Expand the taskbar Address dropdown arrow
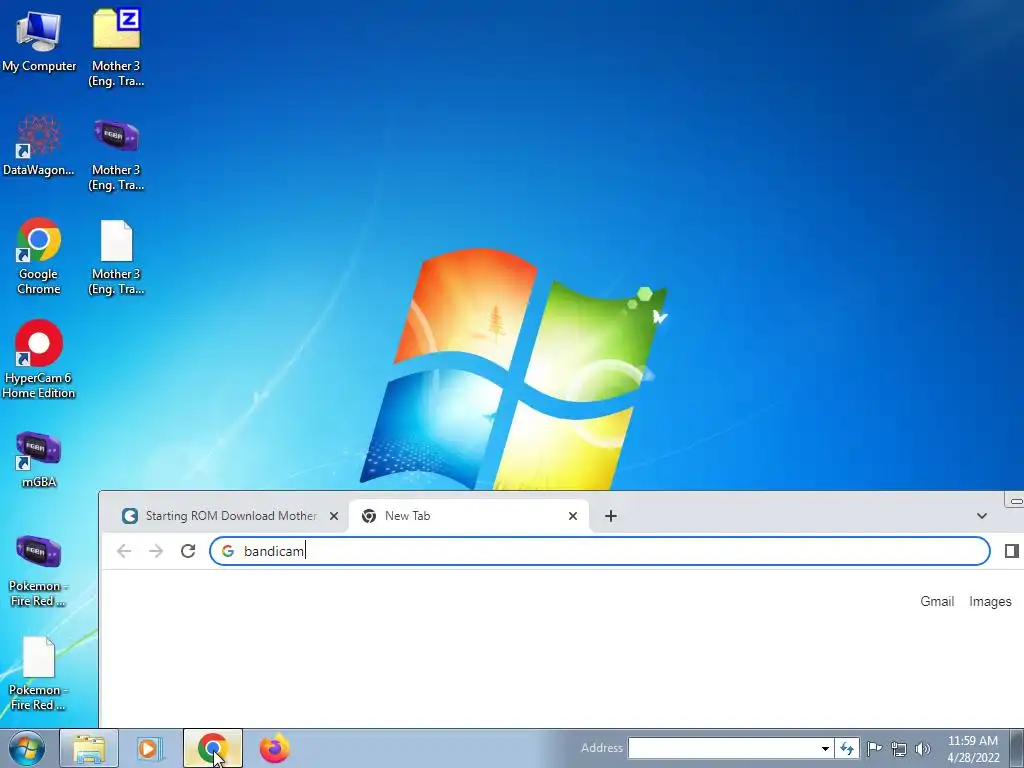Viewport: 1024px width, 768px height. 825,748
